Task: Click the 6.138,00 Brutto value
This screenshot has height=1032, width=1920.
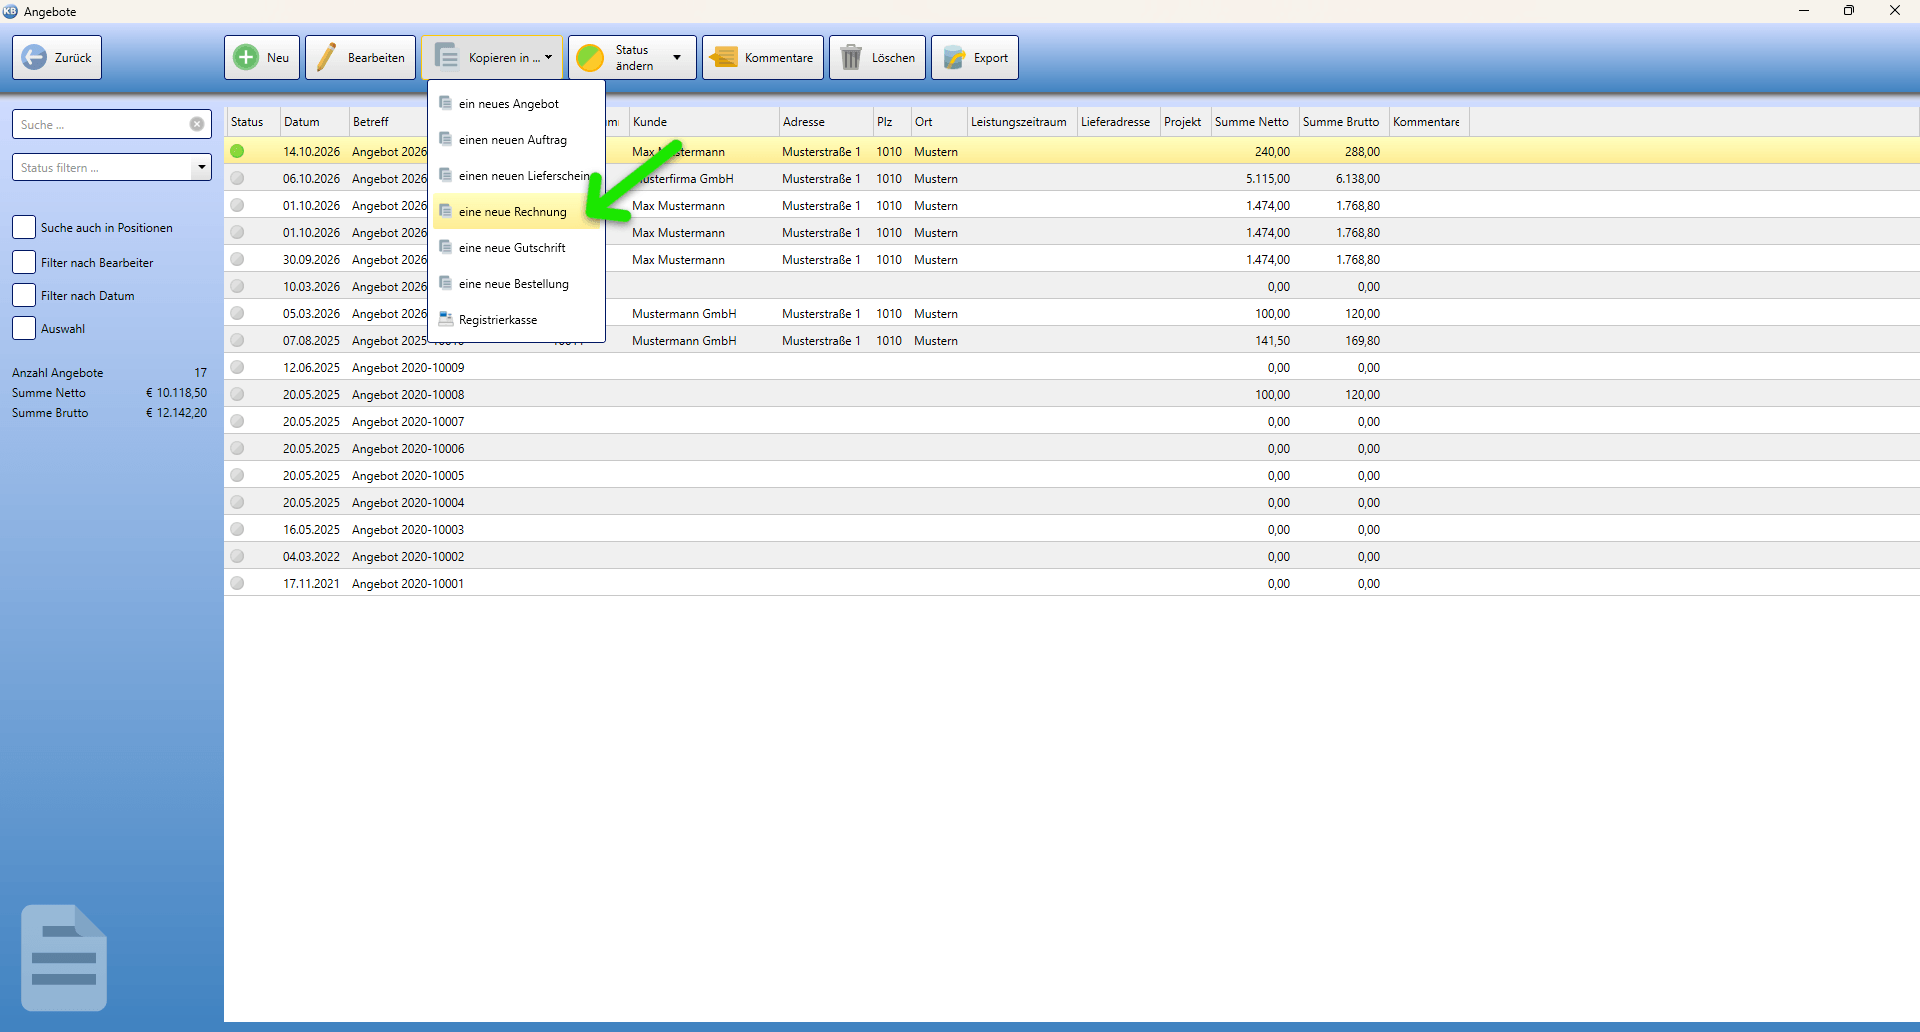Action: pos(1357,178)
